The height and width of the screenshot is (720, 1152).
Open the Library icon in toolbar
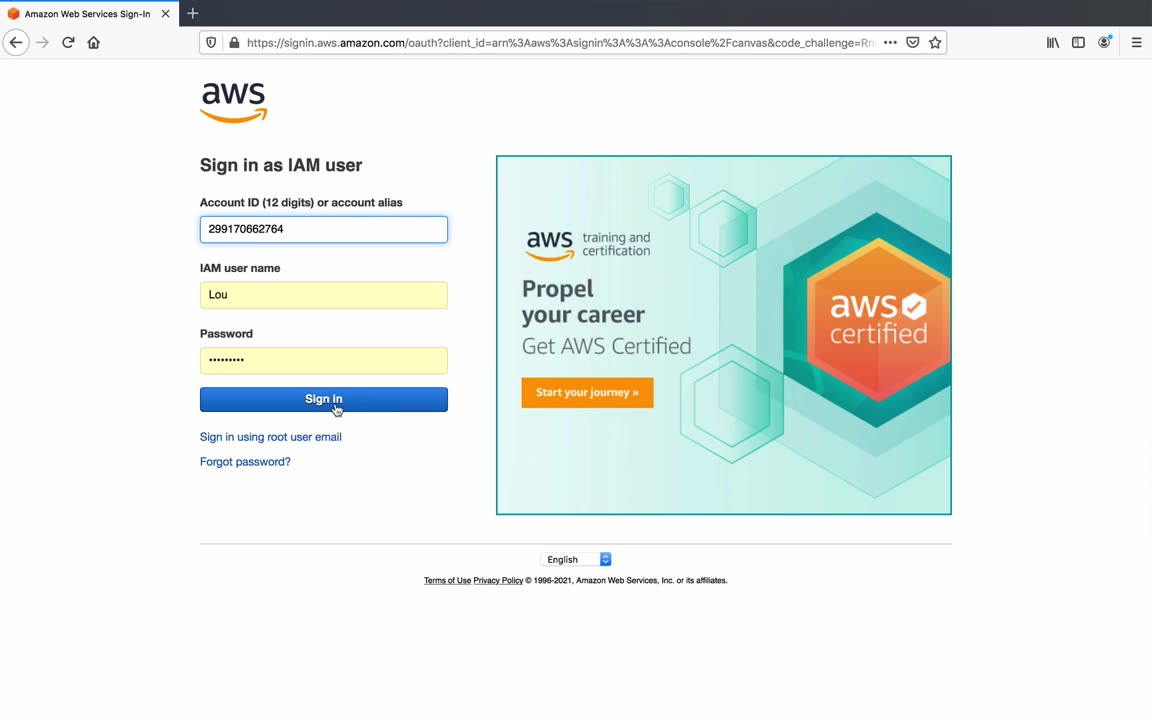[x=1053, y=43]
